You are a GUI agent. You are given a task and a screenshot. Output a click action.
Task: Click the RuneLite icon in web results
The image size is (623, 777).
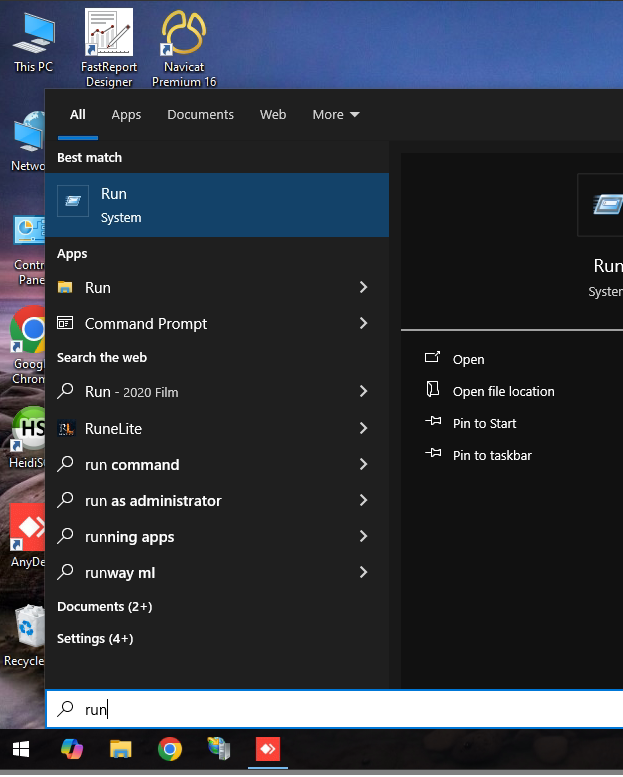(x=66, y=429)
